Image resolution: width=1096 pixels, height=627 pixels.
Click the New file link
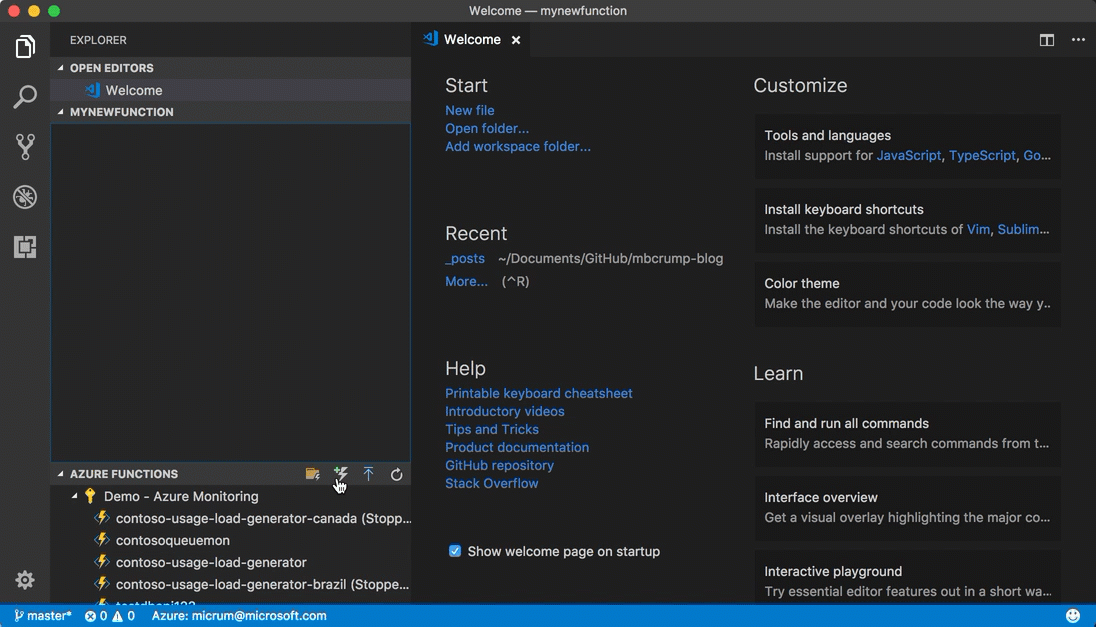tap(469, 110)
